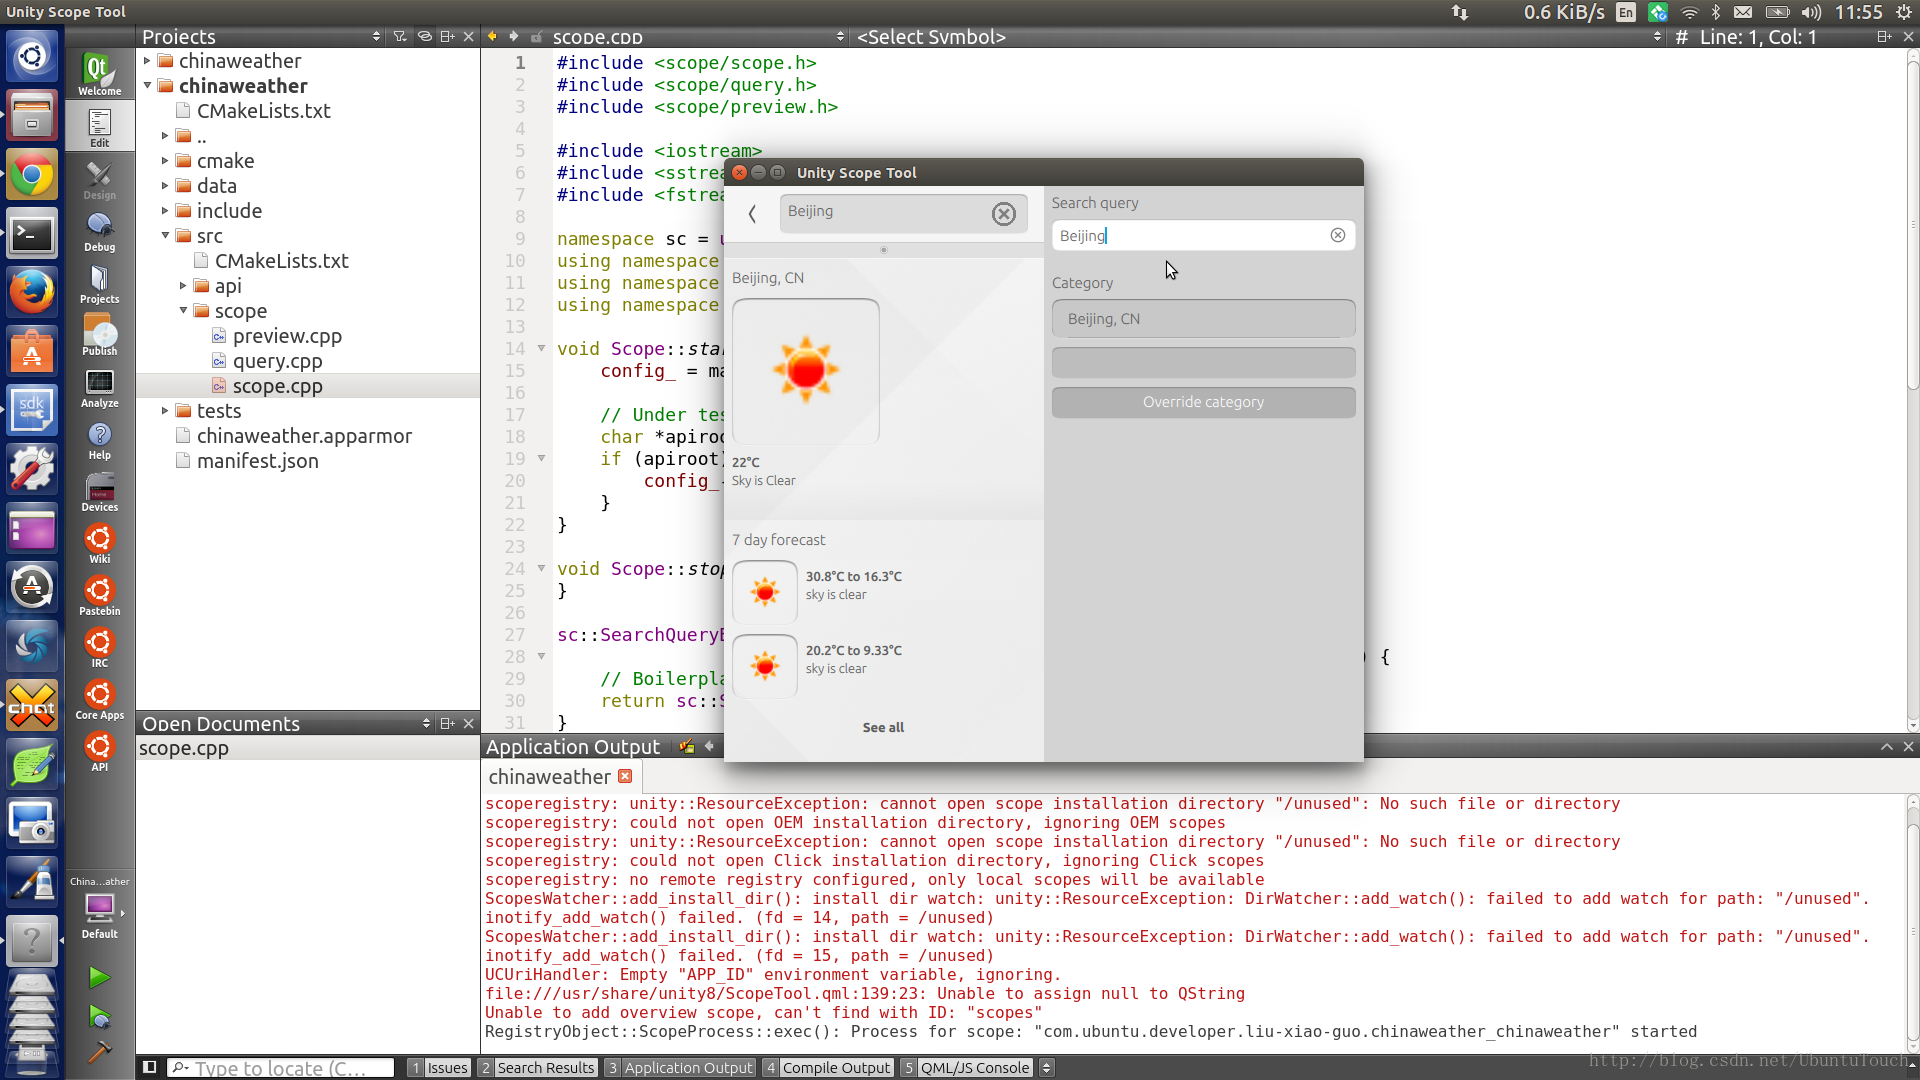Open the Projects mode

point(99,282)
